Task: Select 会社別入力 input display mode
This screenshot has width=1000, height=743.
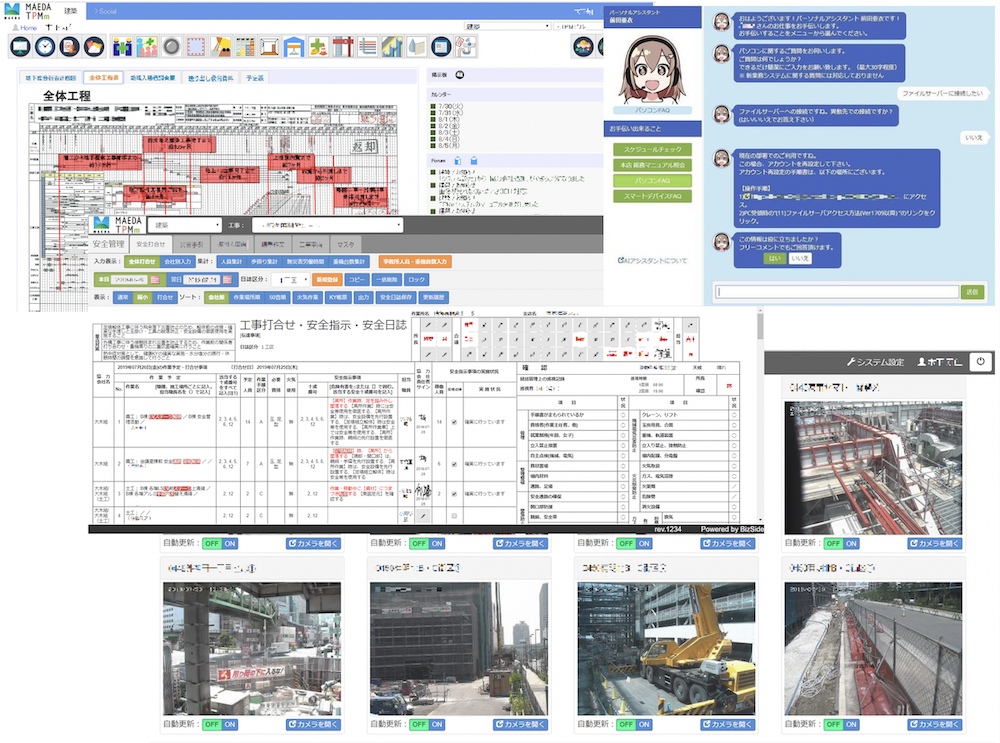Action: [178, 261]
